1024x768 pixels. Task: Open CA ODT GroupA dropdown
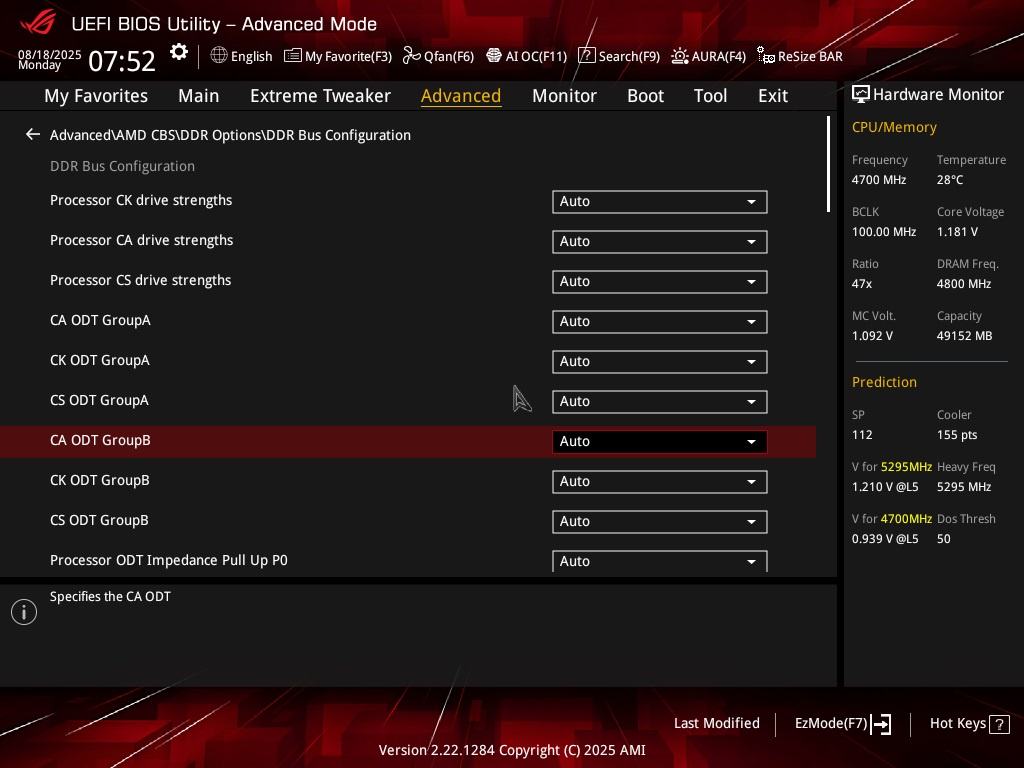(x=659, y=321)
